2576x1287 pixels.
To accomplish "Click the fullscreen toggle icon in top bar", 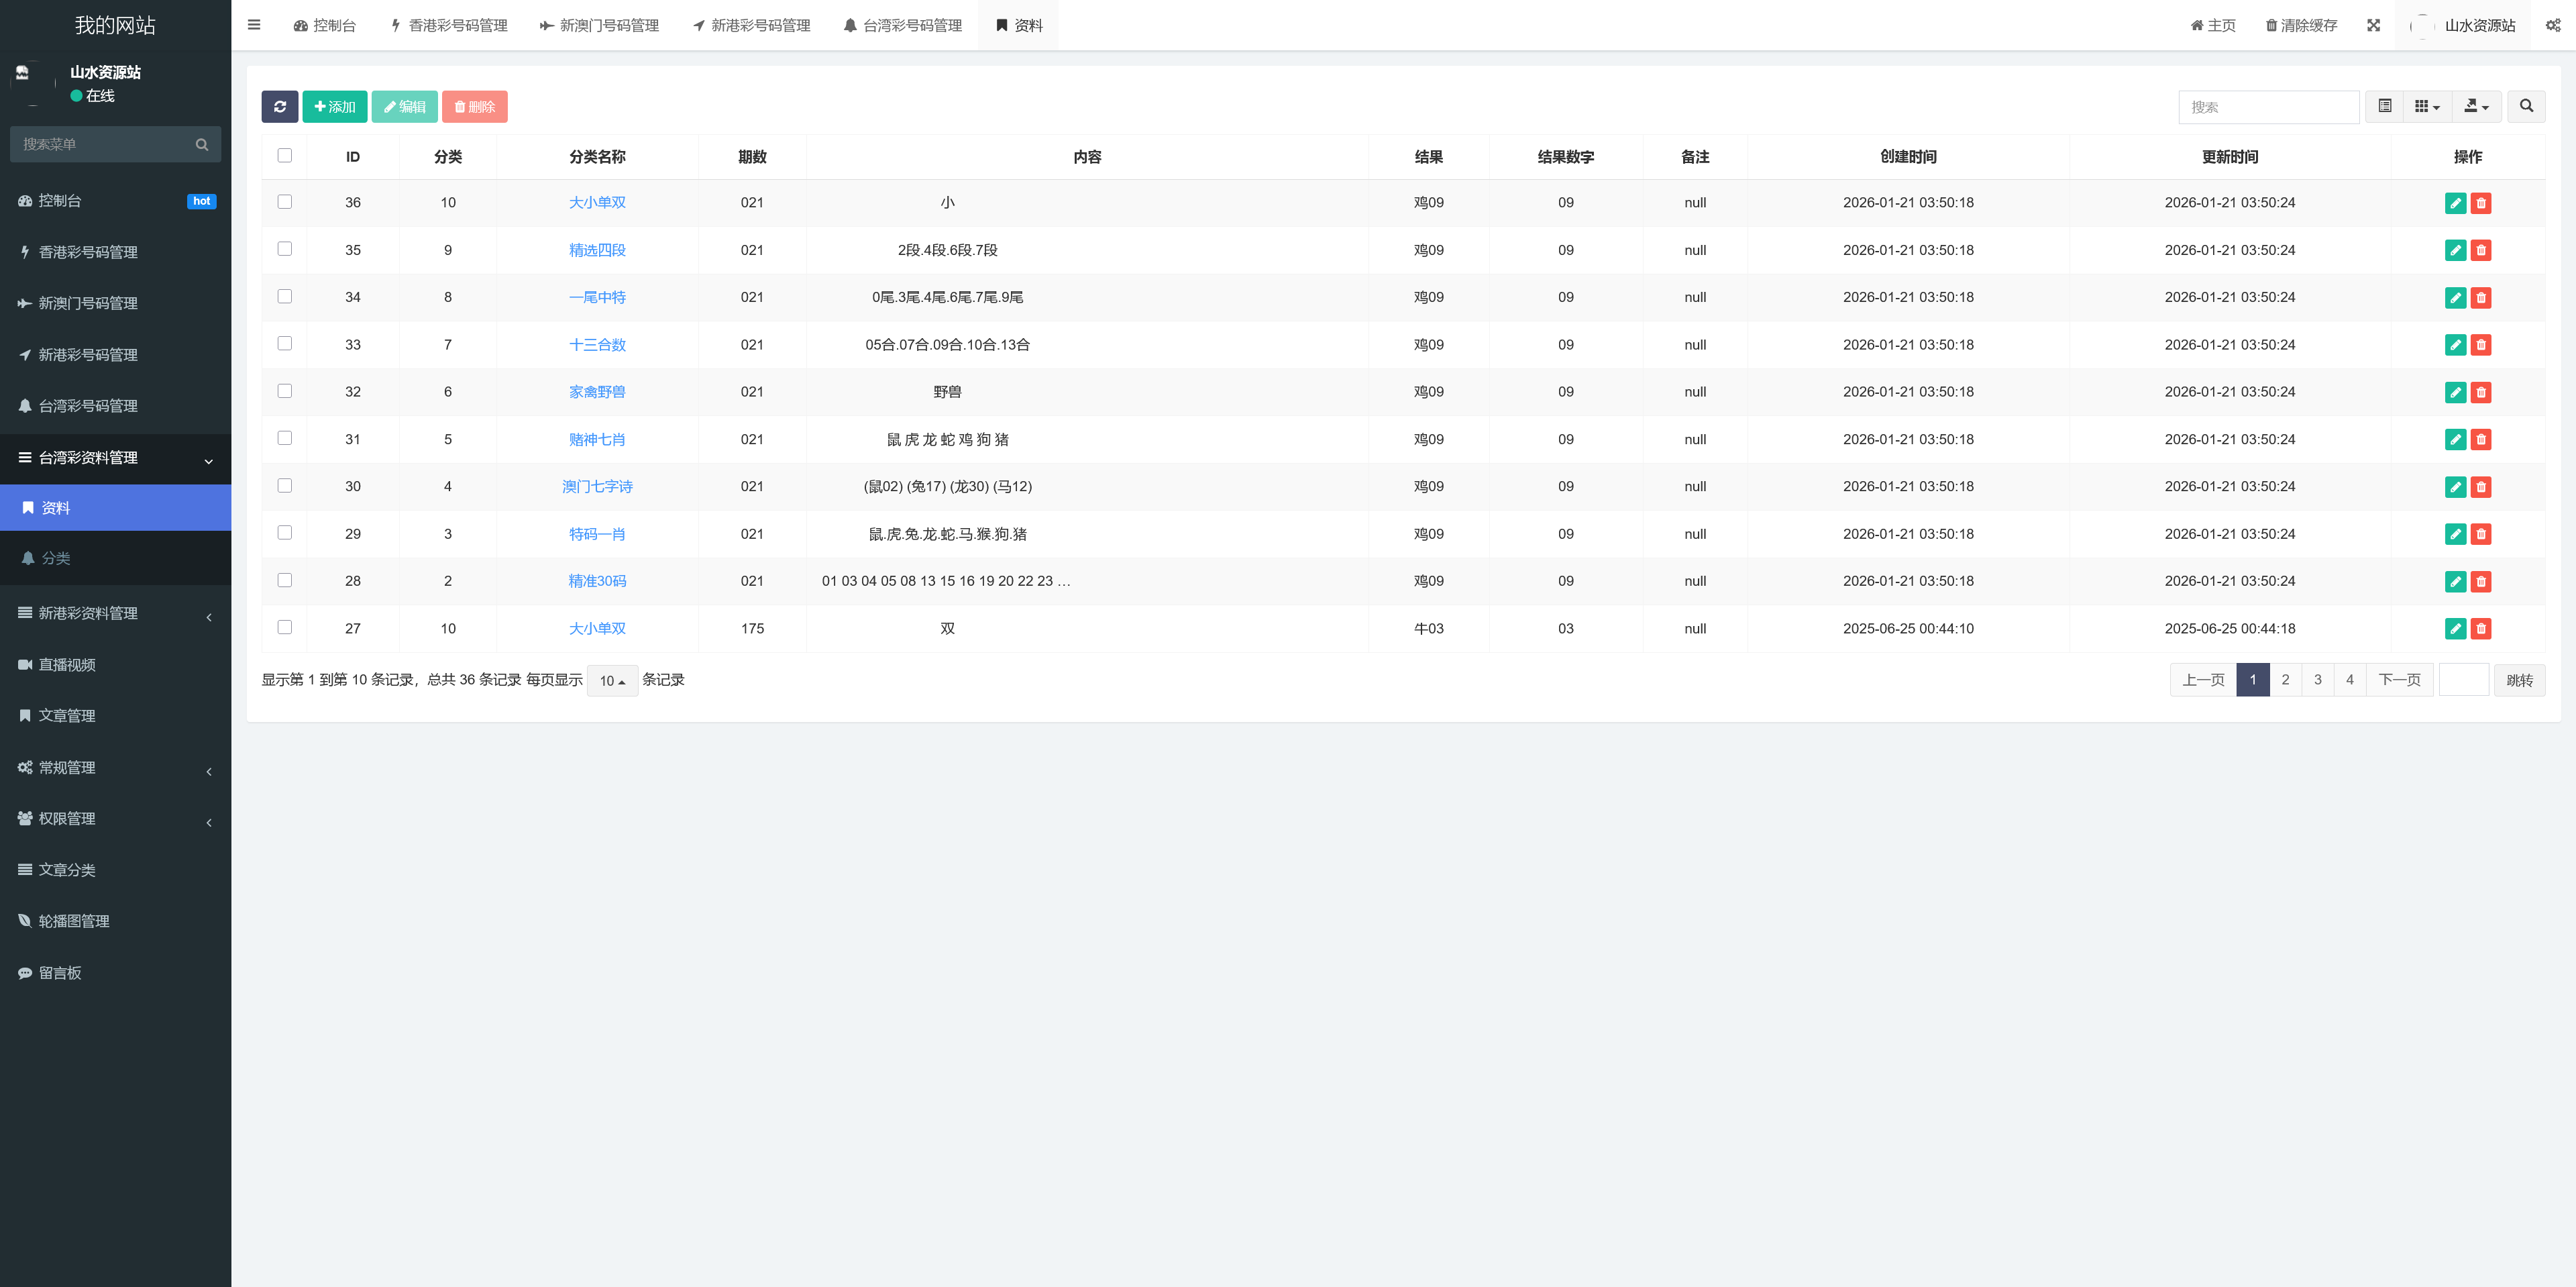I will (2374, 25).
